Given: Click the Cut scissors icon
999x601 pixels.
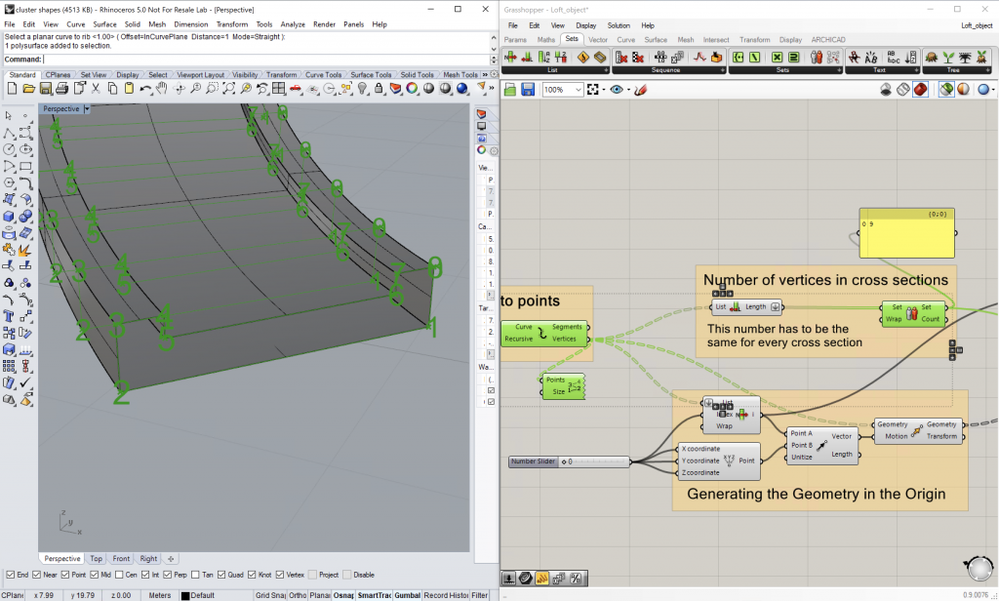Looking at the screenshot, I should pos(96,89).
